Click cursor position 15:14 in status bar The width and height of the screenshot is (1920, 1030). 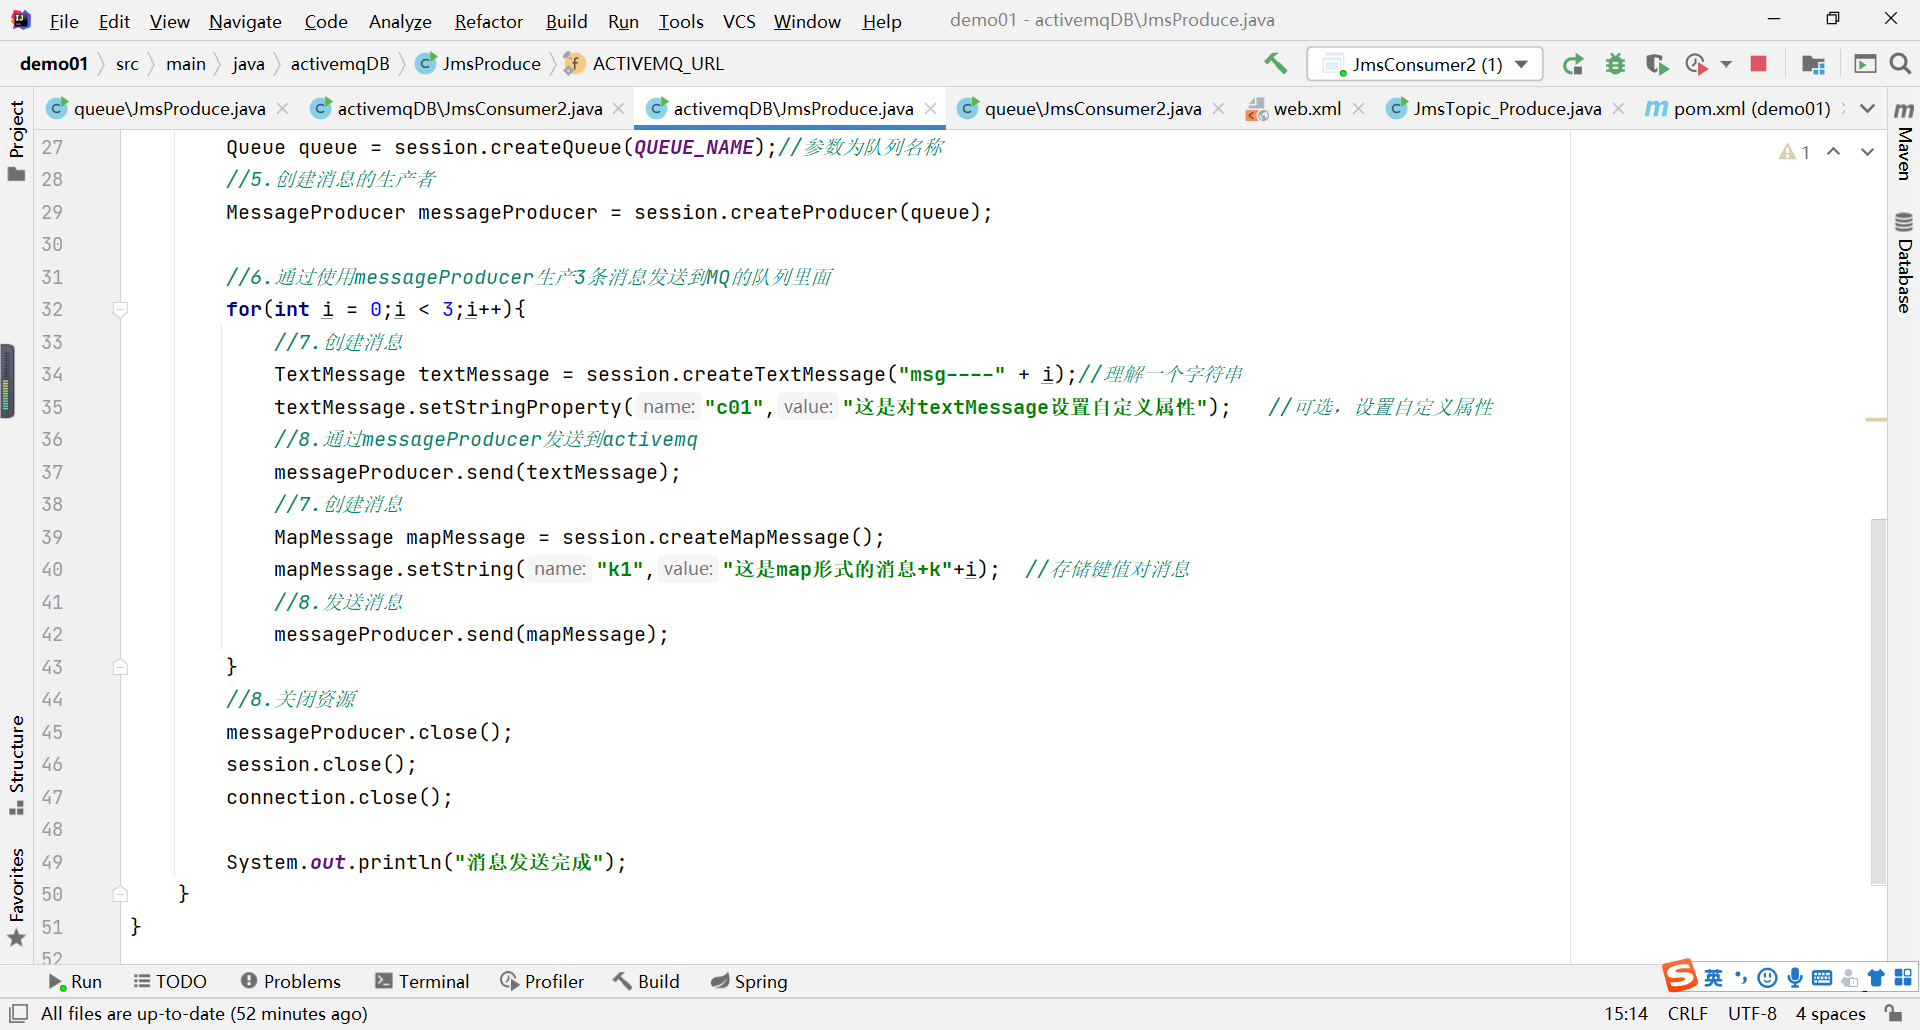click(1626, 1013)
